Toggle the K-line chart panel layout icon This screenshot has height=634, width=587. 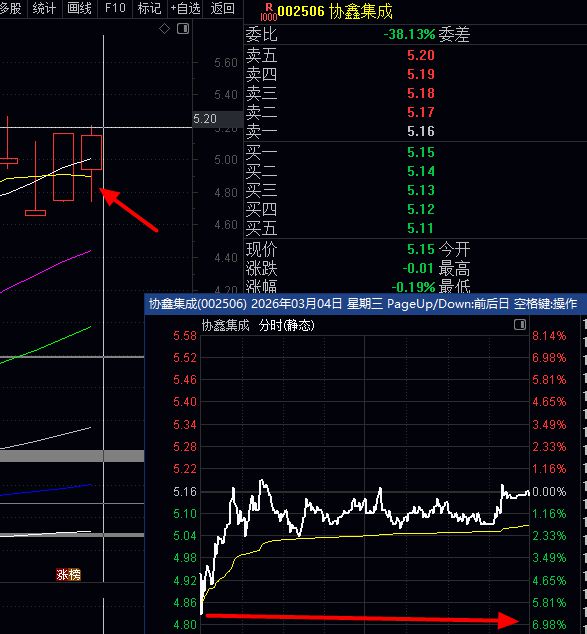click(183, 29)
